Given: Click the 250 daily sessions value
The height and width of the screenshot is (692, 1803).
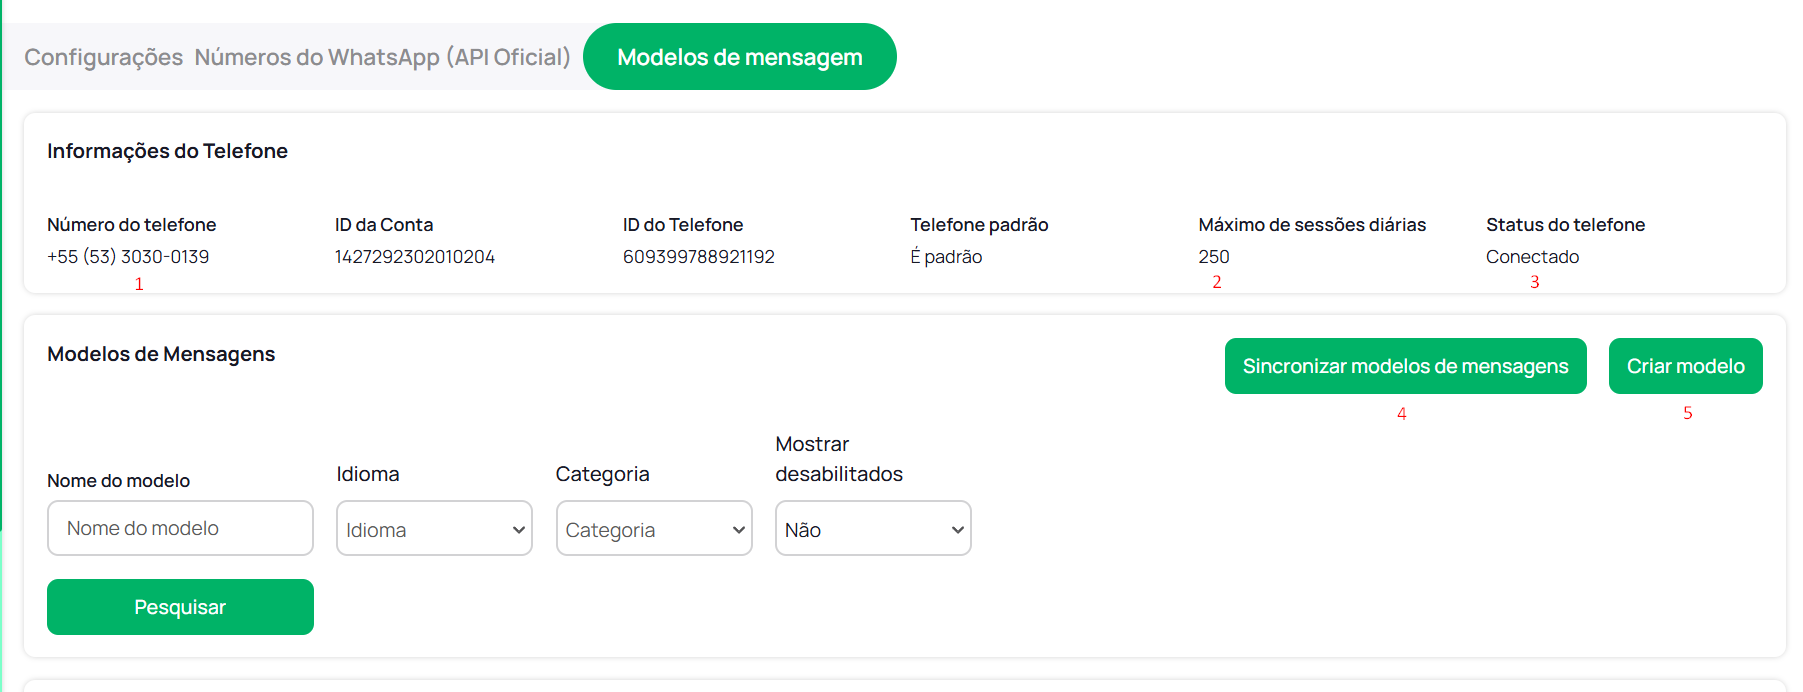Looking at the screenshot, I should [x=1214, y=257].
